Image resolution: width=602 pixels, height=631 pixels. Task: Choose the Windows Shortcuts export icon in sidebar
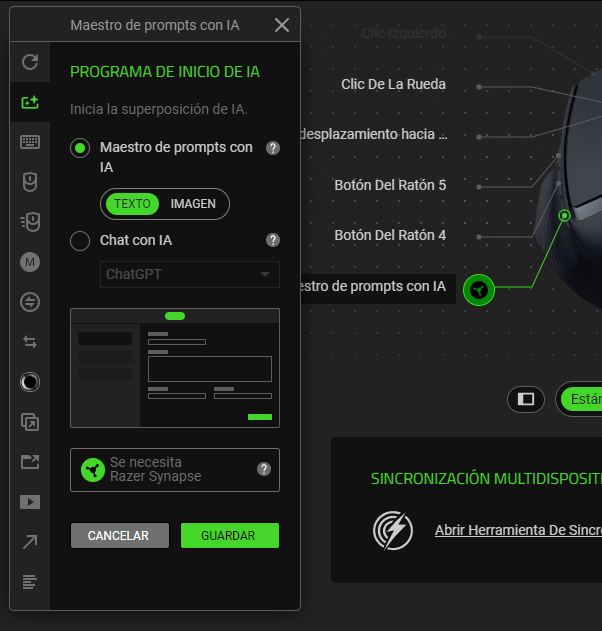30,462
